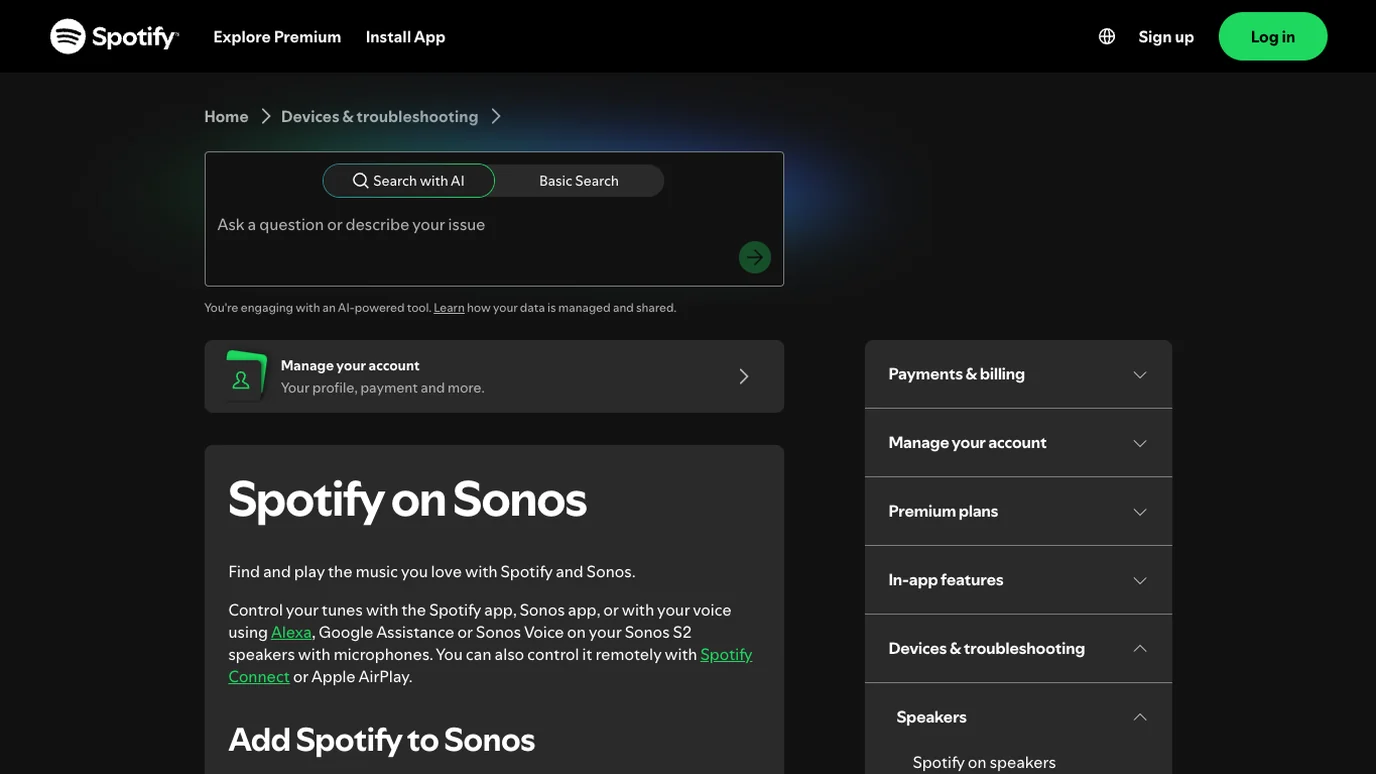Collapse Devices & troubleshooting section
Image resolution: width=1376 pixels, height=774 pixels.
[x=1018, y=648]
